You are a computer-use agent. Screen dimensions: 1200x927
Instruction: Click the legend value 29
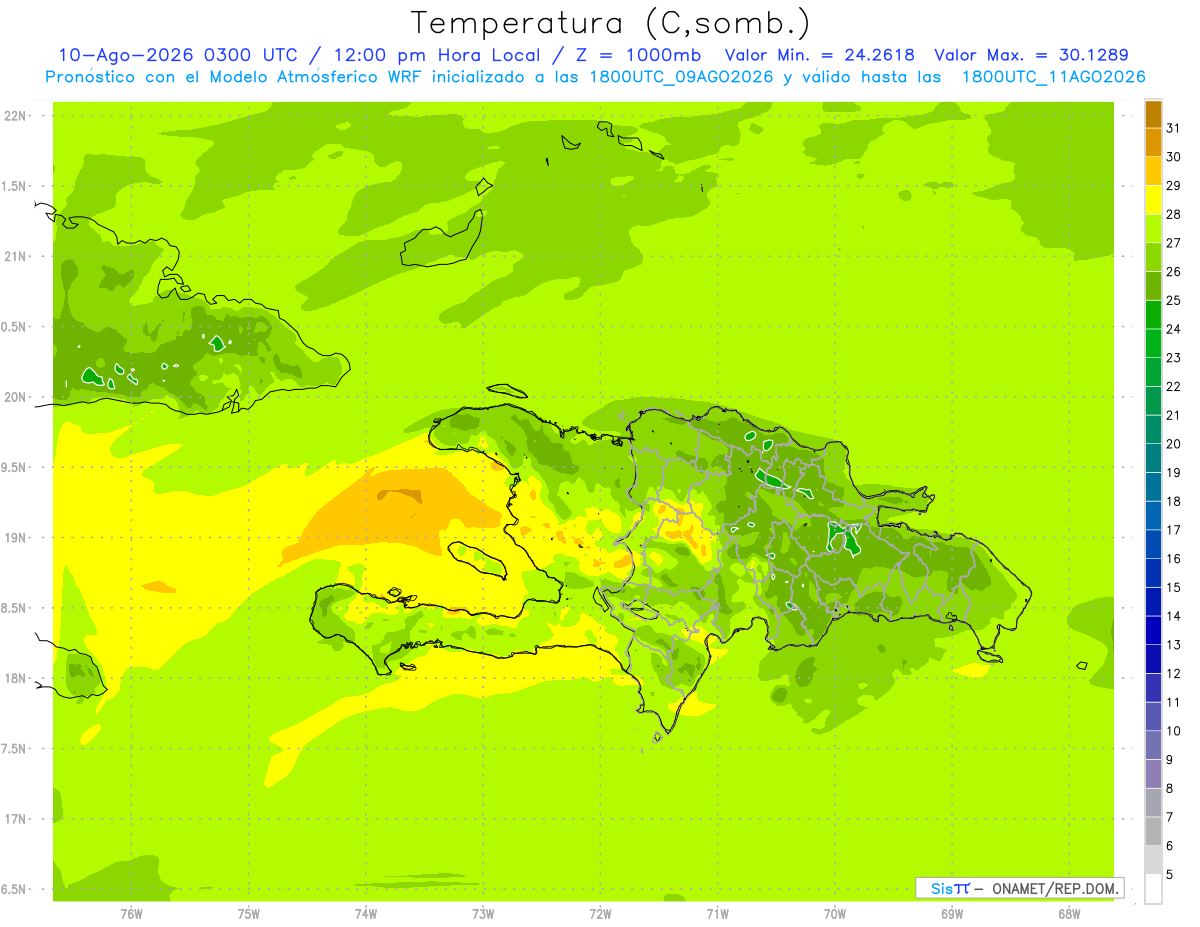[1174, 185]
